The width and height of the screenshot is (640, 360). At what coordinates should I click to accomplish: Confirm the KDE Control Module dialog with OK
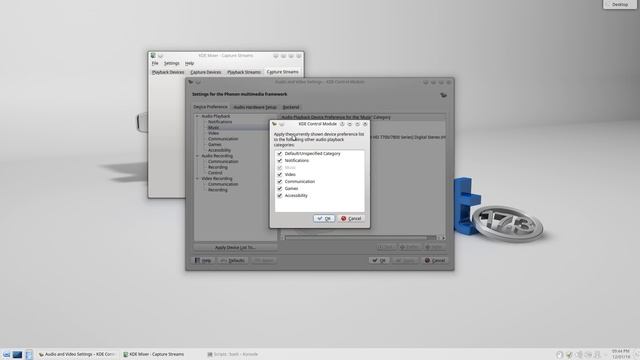point(324,218)
